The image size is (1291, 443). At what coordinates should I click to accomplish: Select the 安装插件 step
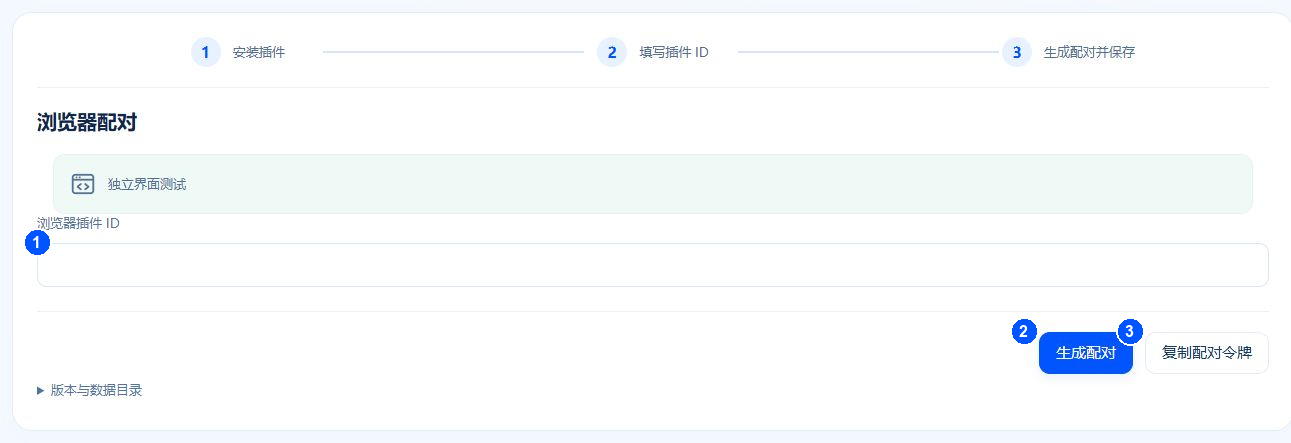(x=238, y=52)
